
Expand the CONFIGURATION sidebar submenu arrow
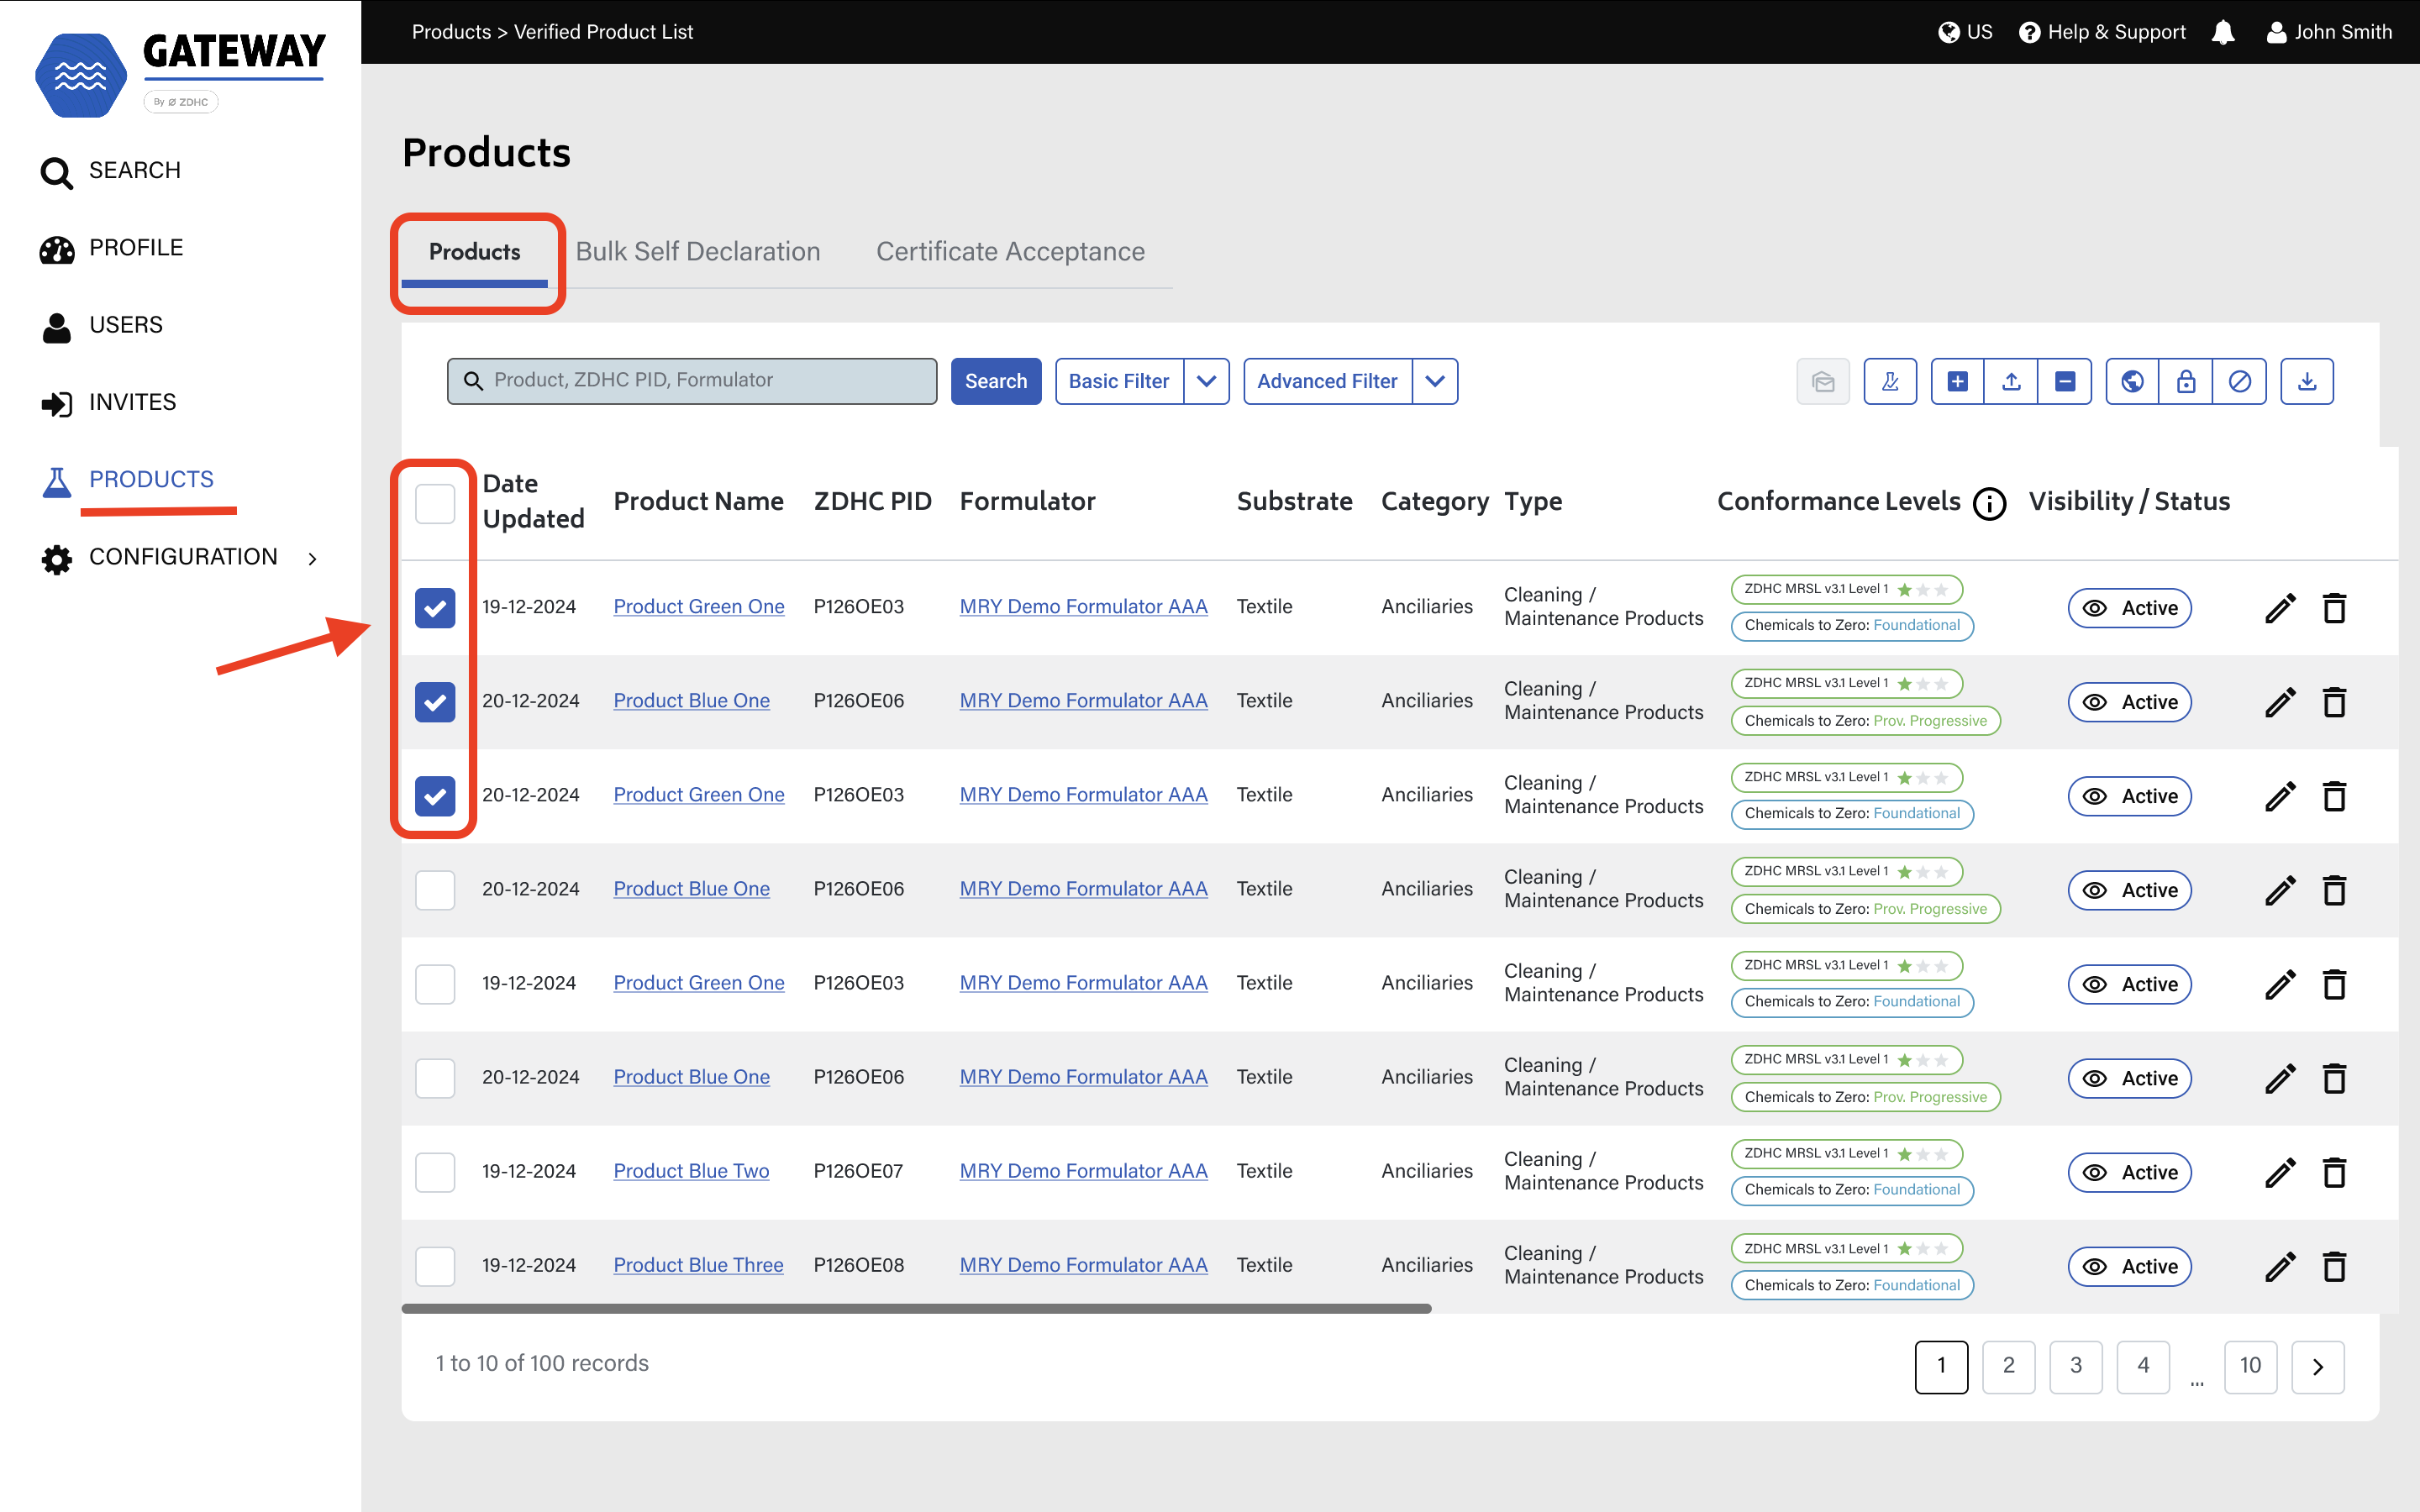[313, 558]
